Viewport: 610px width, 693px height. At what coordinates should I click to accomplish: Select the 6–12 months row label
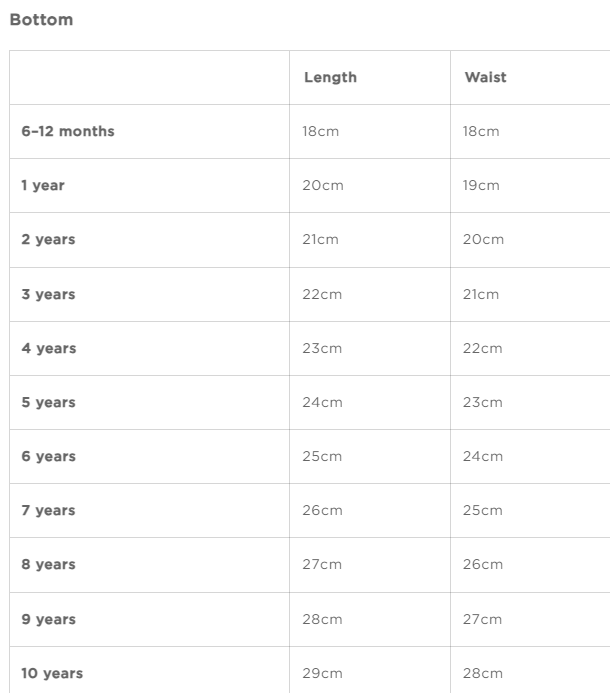click(68, 131)
